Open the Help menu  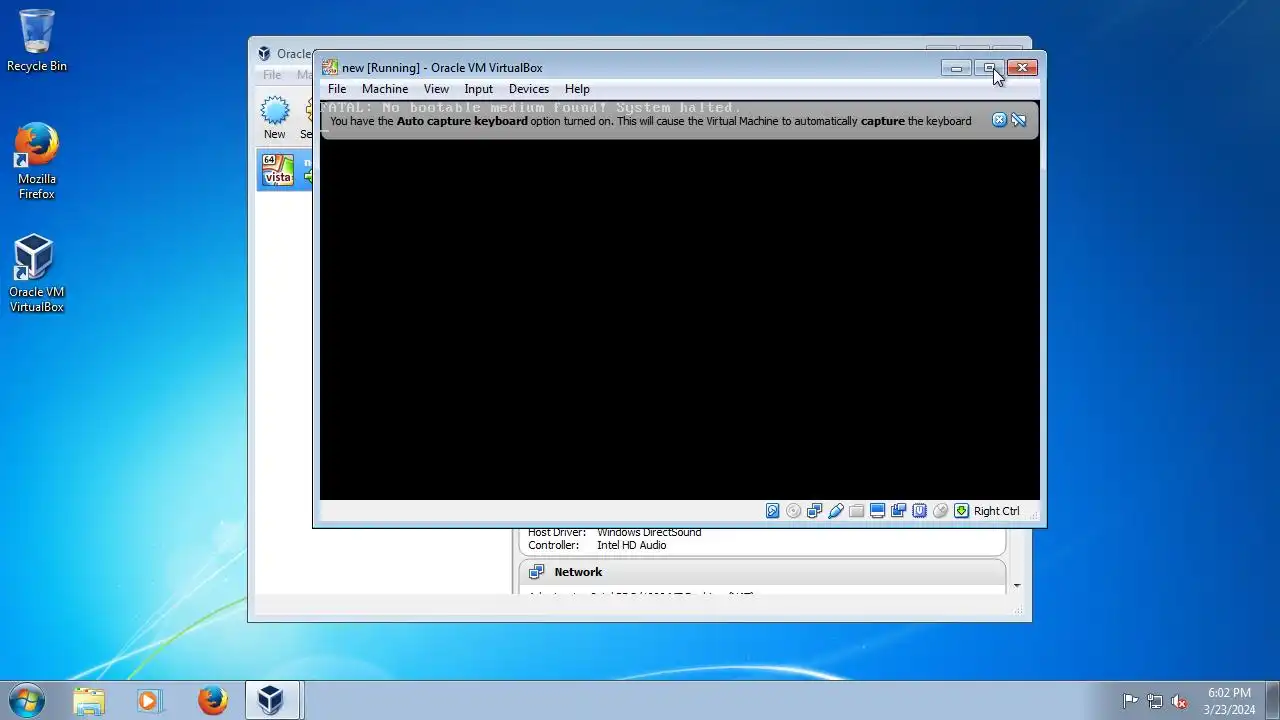tap(577, 89)
